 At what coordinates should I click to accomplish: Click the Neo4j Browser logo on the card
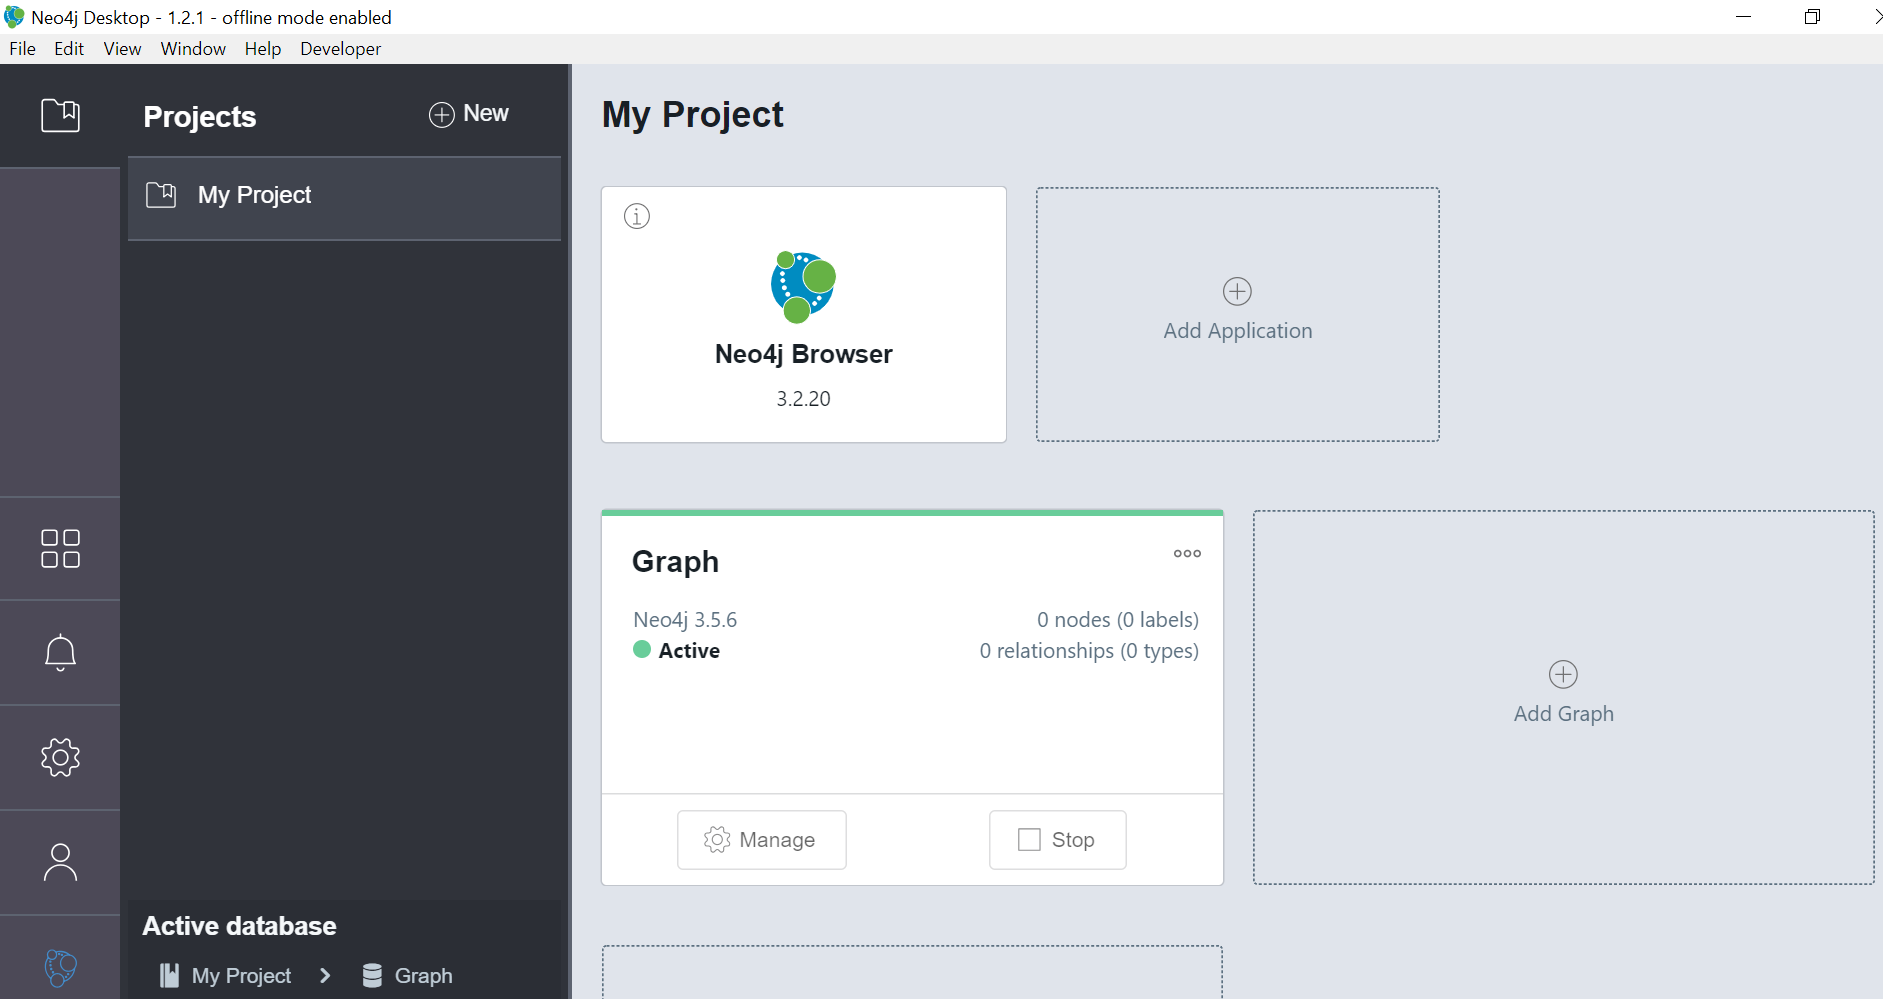tap(803, 287)
